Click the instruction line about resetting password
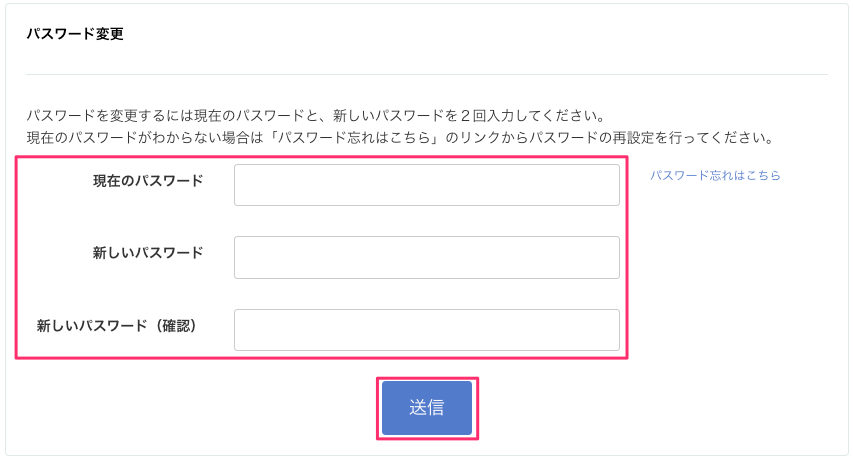Viewport: 853px width, 461px height. pyautogui.click(x=400, y=136)
